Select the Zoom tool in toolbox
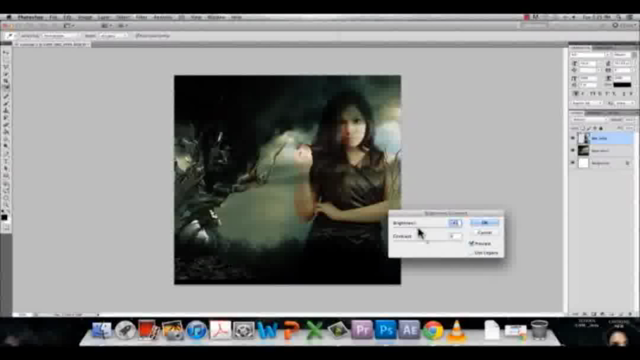Screen dimensions: 640x360 [6, 204]
